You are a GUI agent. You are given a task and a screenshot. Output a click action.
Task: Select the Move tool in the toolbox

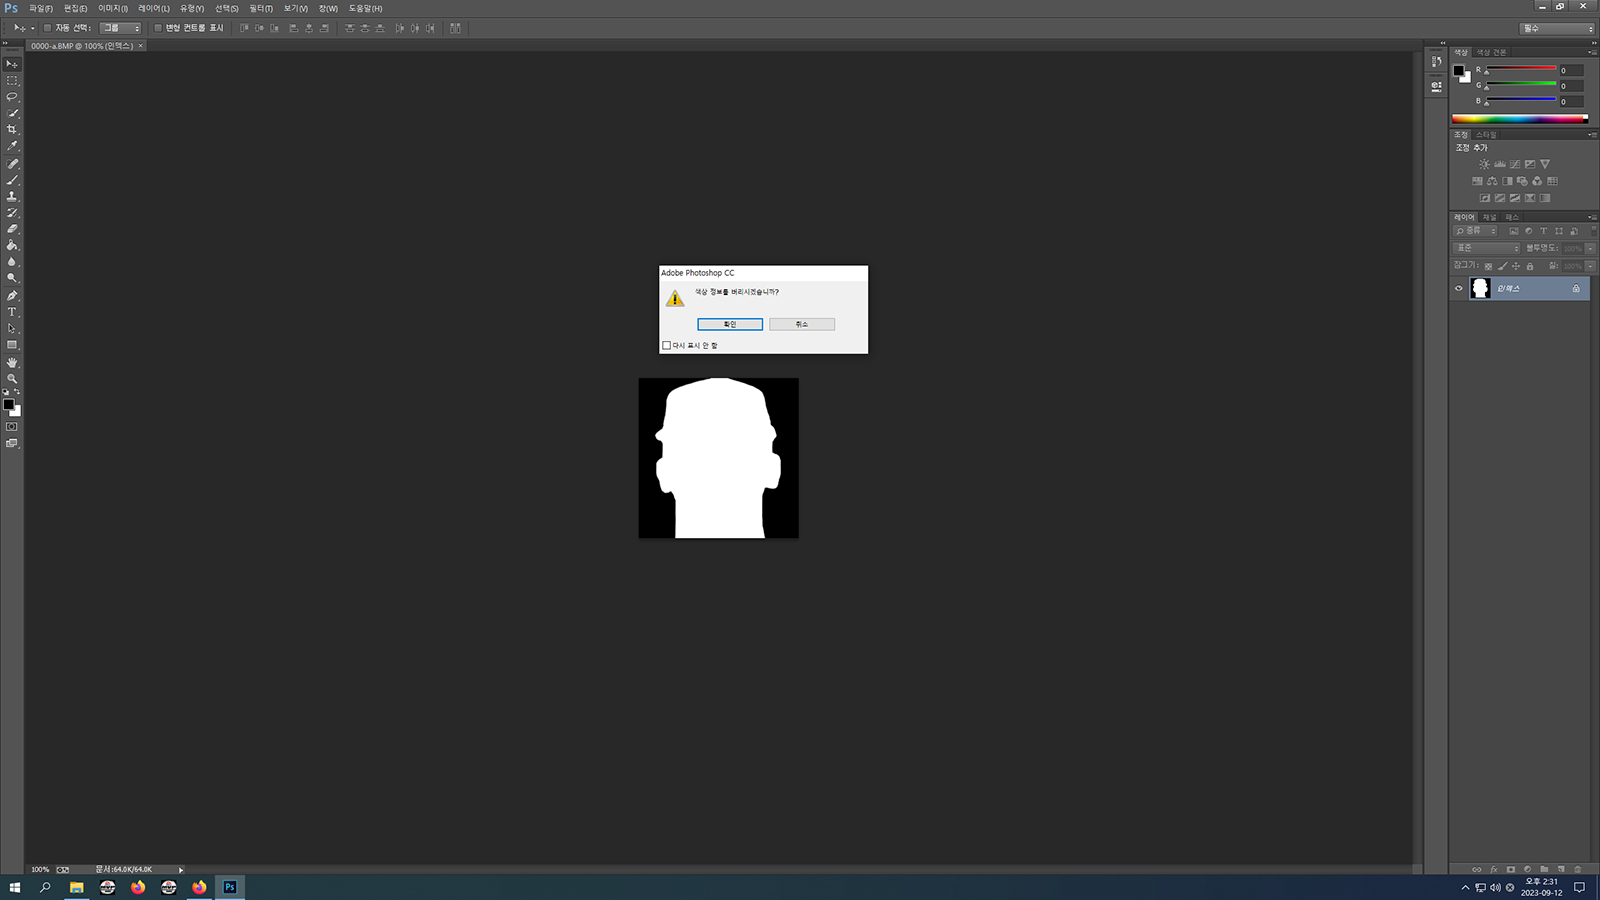coord(12,64)
